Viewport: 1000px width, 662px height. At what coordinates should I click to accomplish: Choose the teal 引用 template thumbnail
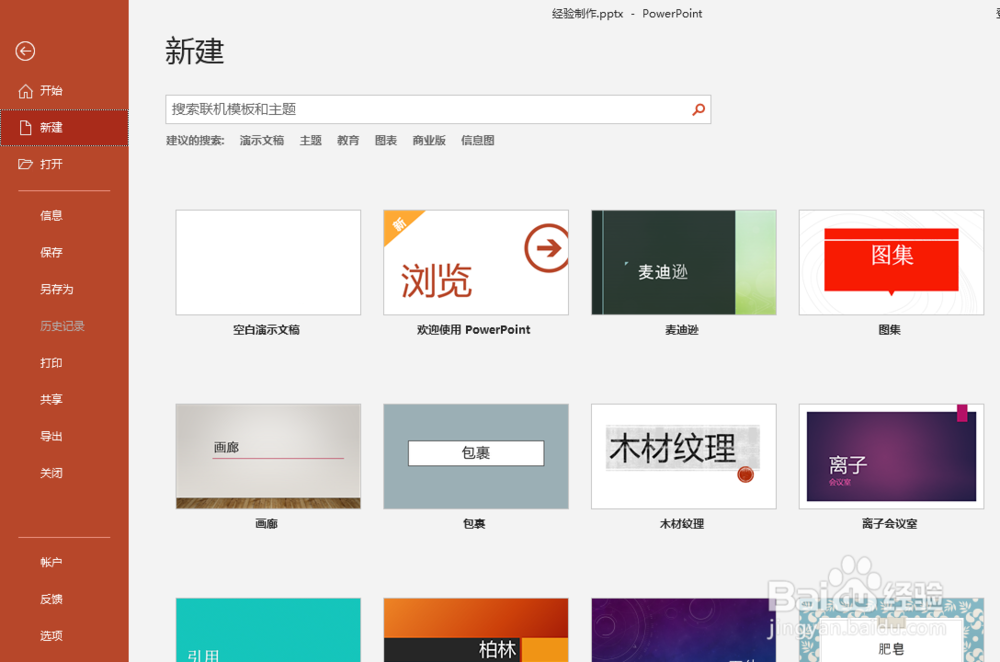[x=268, y=630]
